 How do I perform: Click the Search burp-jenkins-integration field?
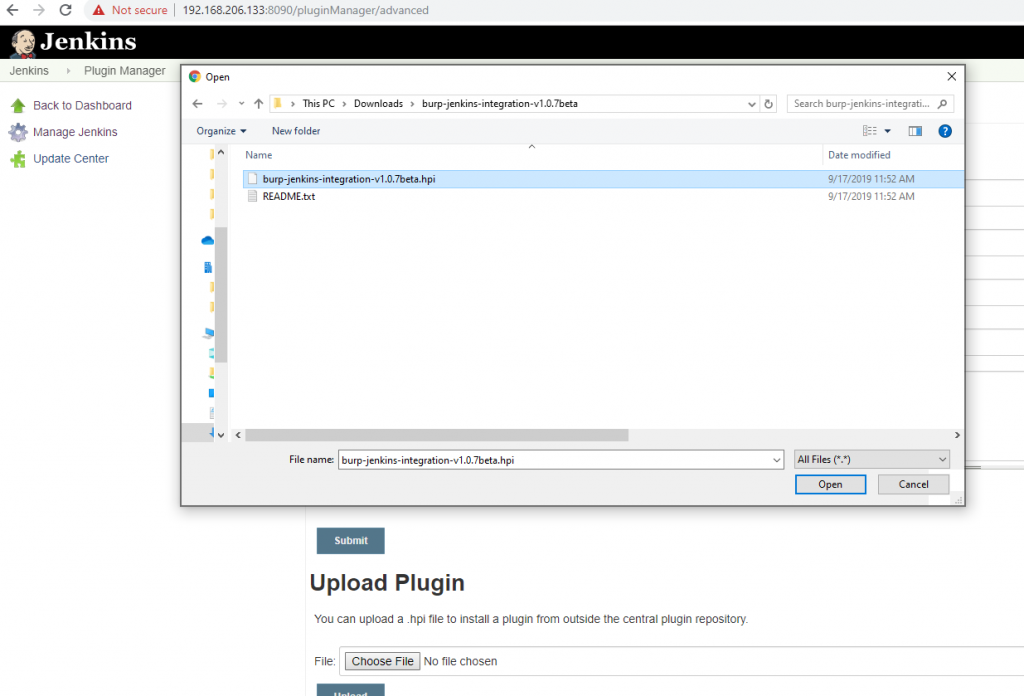coord(863,104)
